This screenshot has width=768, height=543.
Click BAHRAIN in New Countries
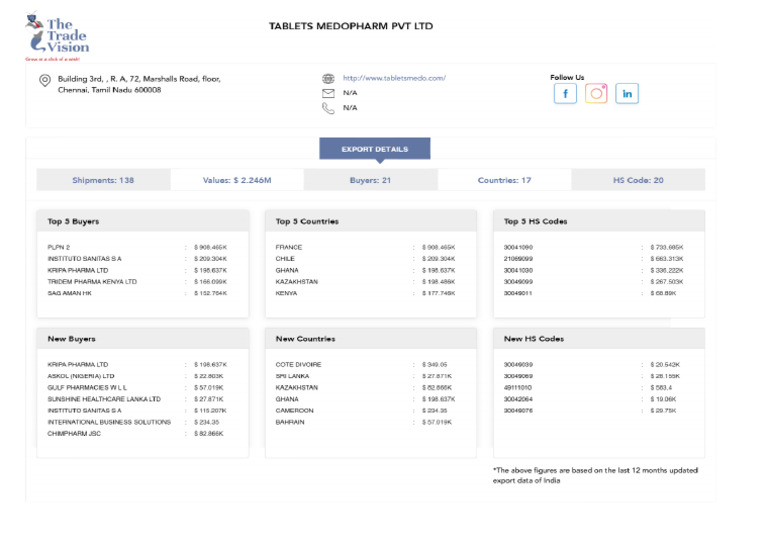point(290,422)
